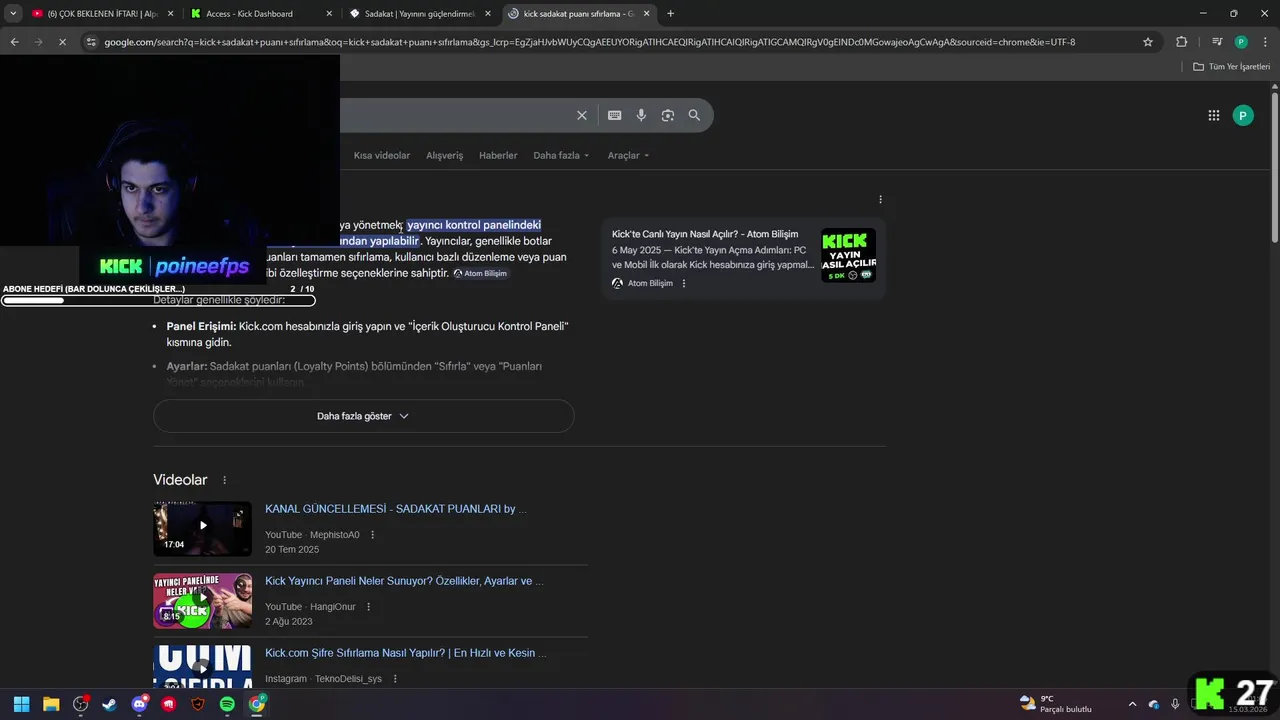Close the kick sadakat puanı sıfırlama tab

(645, 14)
